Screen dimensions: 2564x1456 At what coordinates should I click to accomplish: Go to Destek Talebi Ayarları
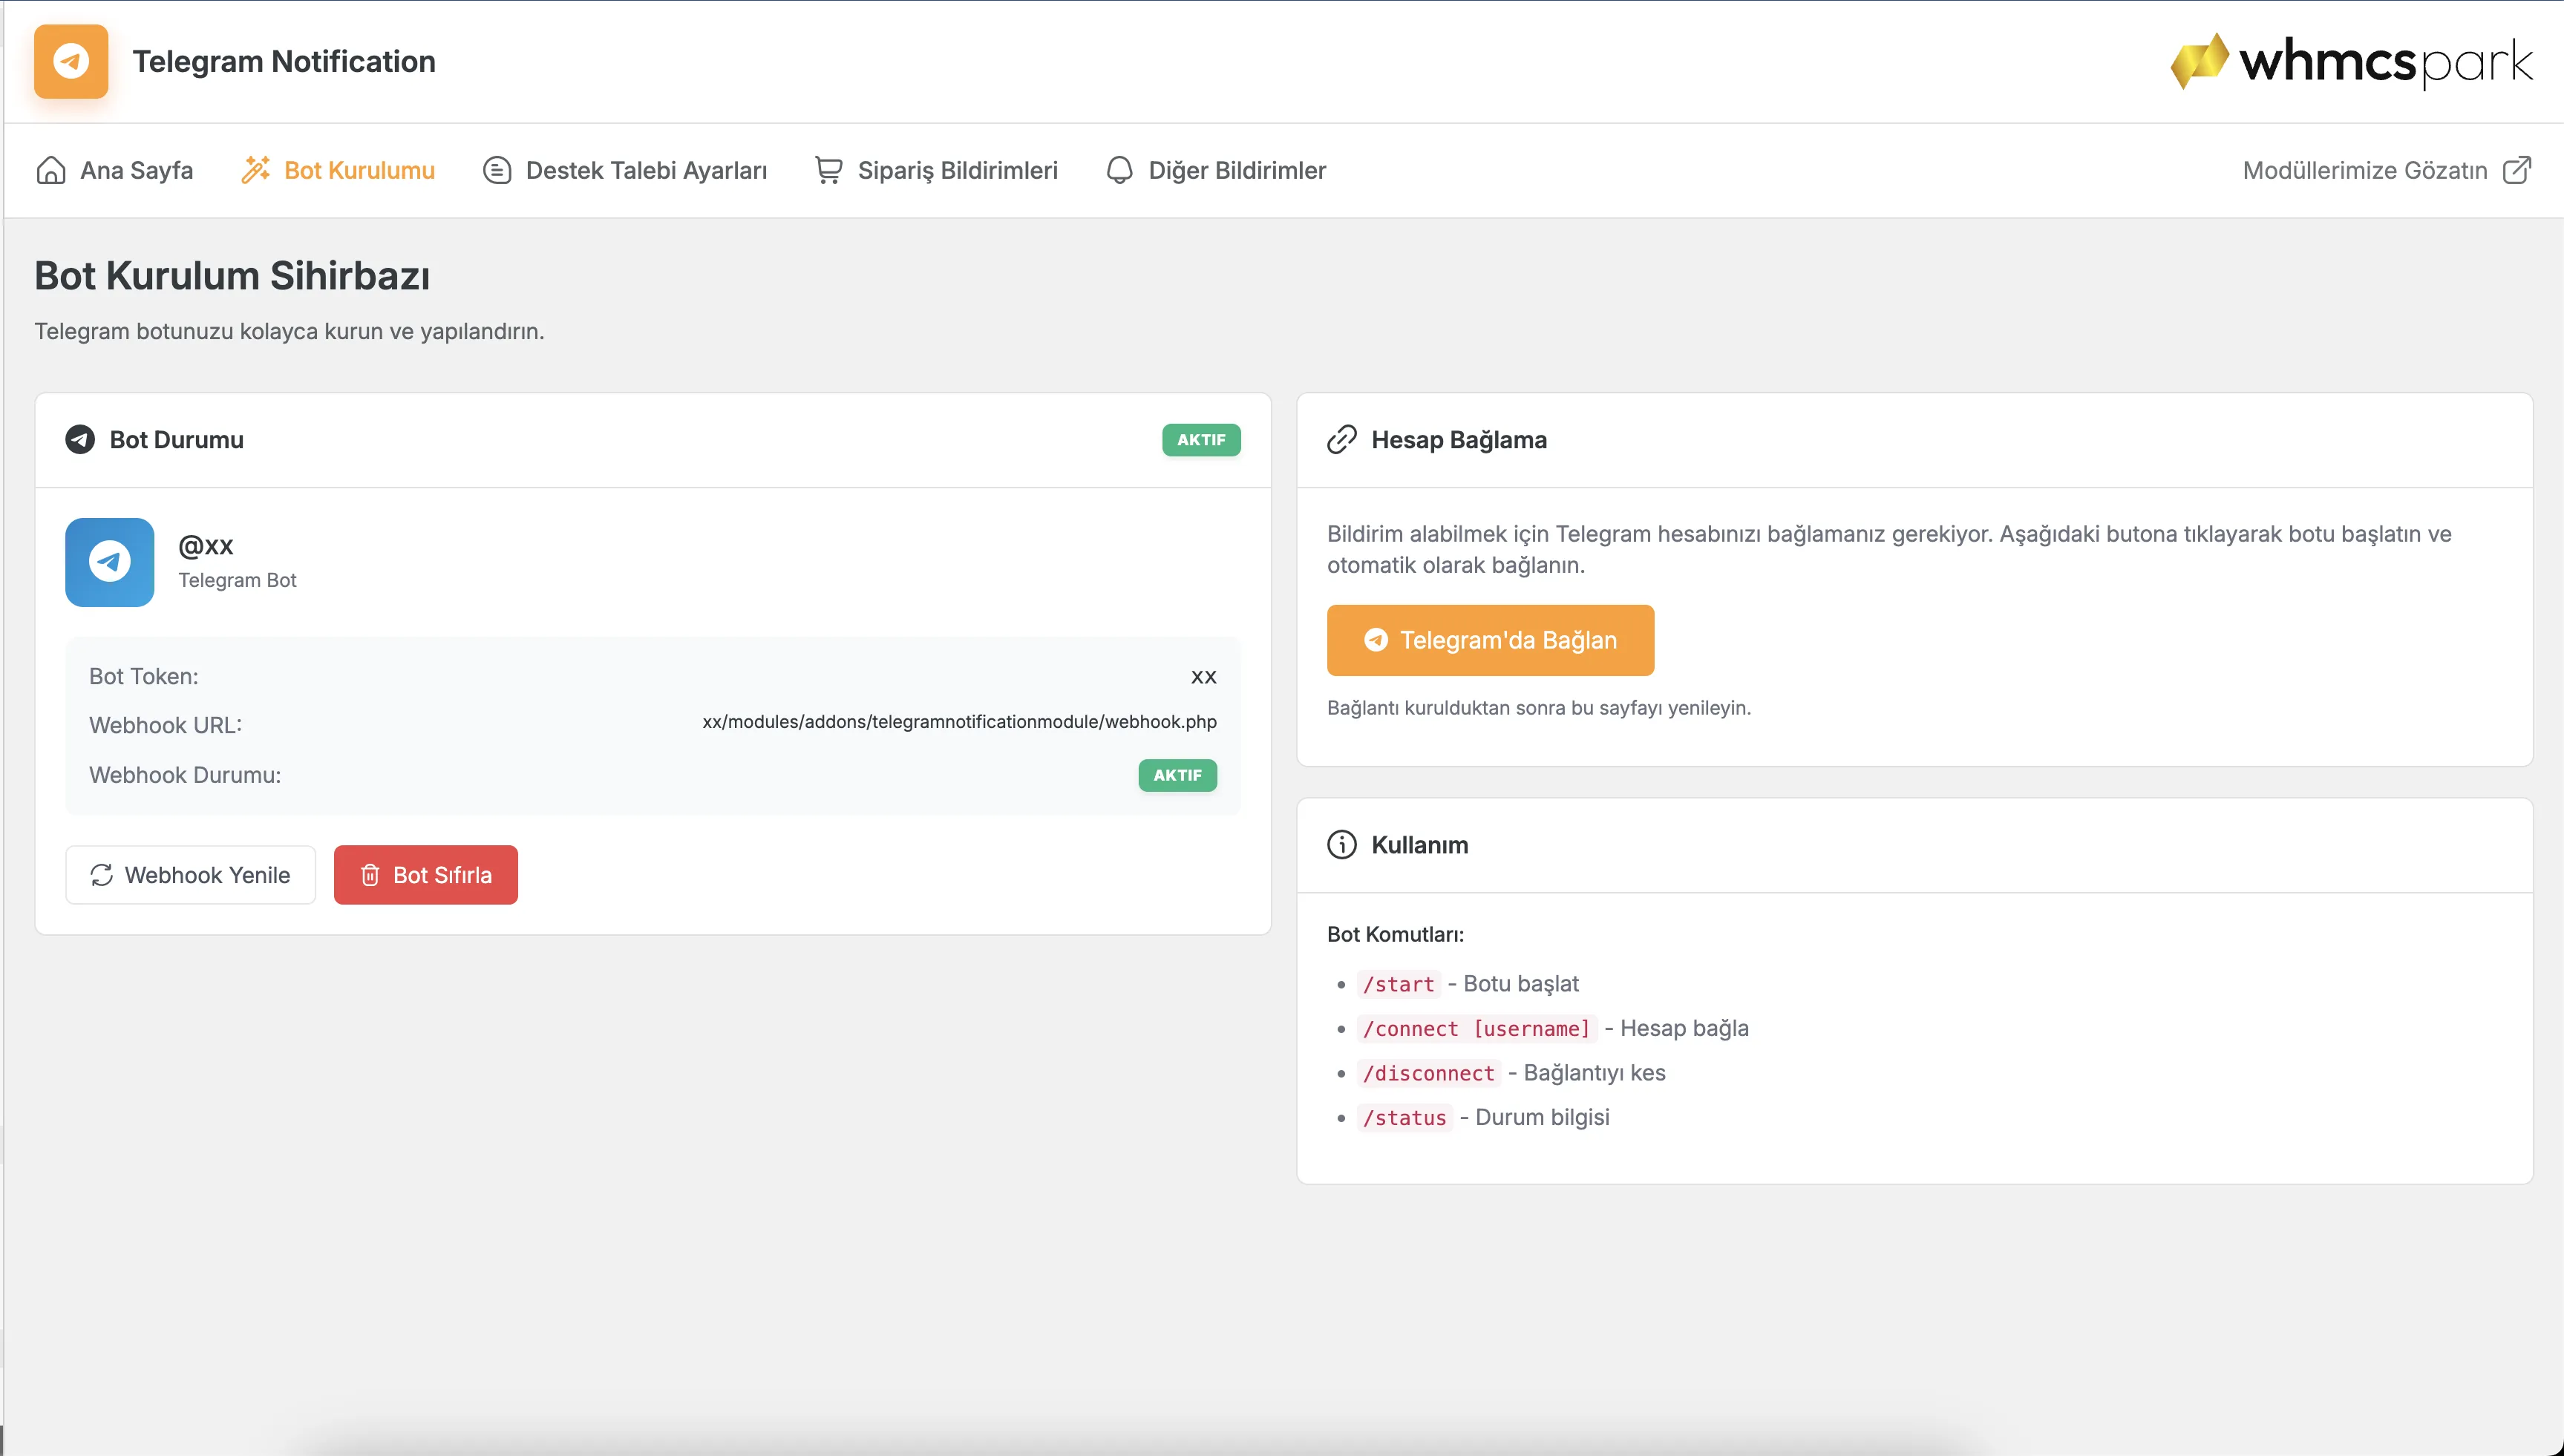point(625,170)
